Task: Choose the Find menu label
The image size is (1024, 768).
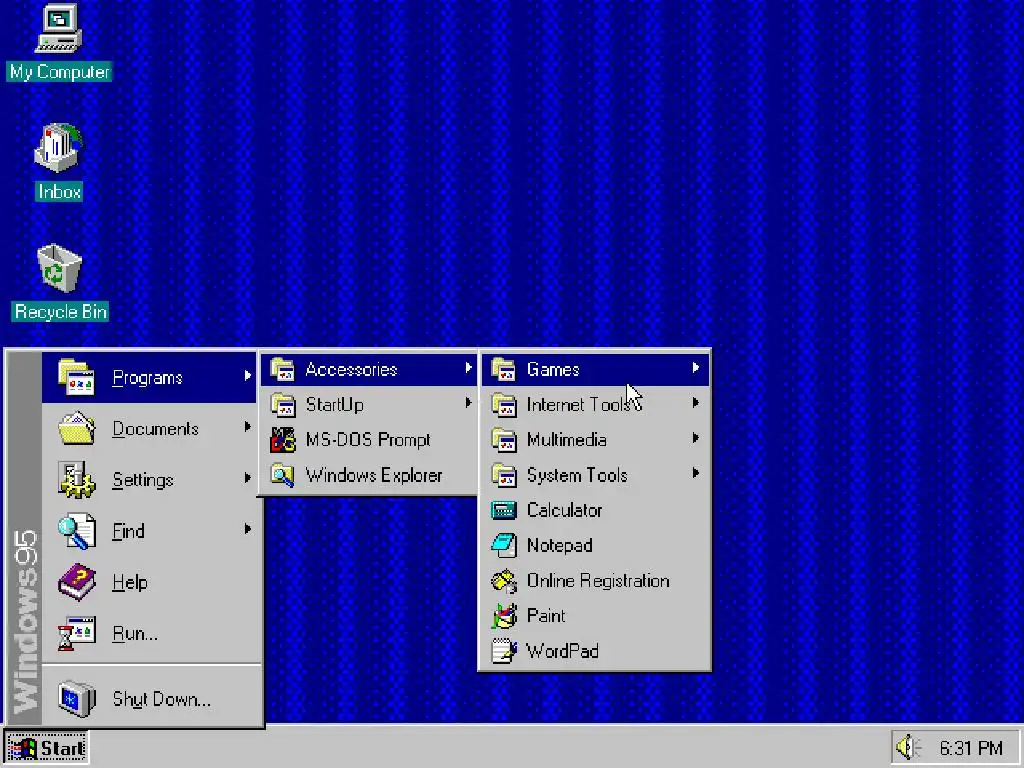Action: click(x=128, y=531)
